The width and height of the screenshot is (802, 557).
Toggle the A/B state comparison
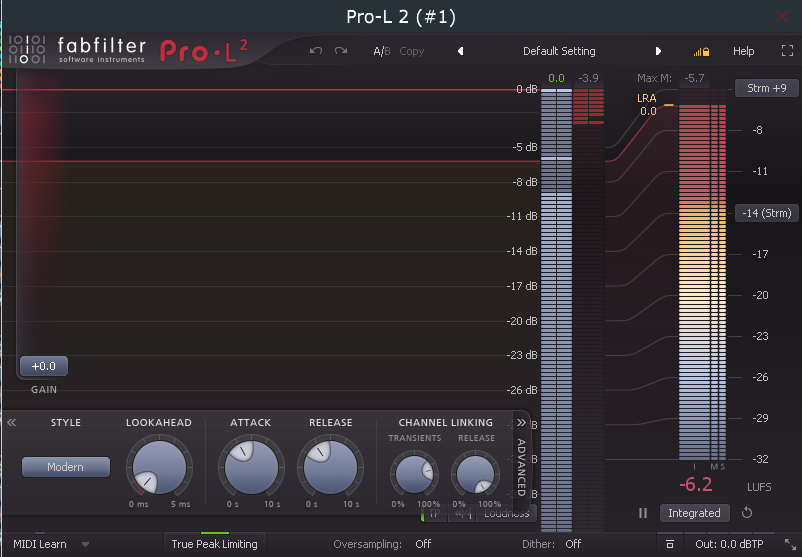[x=382, y=51]
